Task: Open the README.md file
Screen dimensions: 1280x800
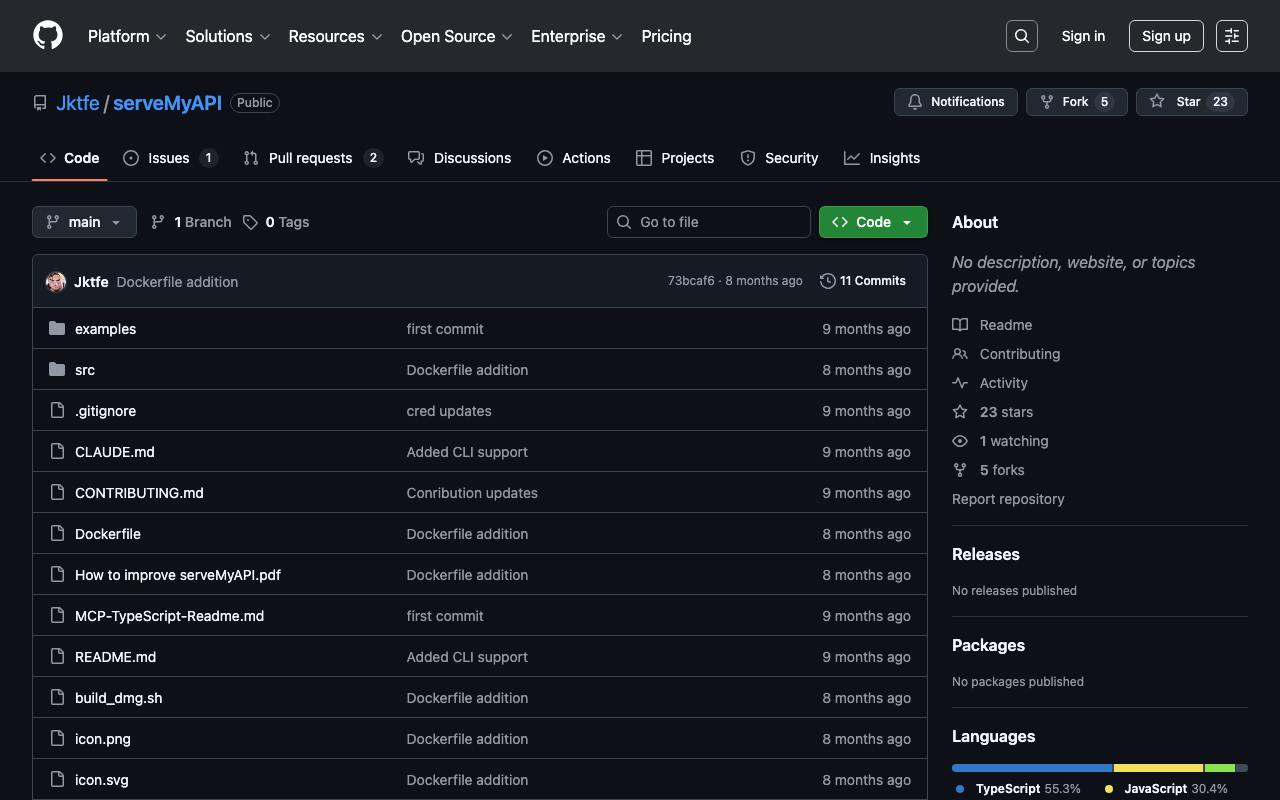Action: [x=115, y=657]
